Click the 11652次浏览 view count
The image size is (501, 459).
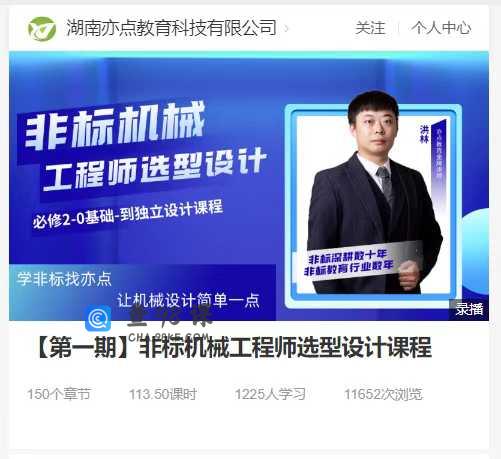pyautogui.click(x=383, y=394)
